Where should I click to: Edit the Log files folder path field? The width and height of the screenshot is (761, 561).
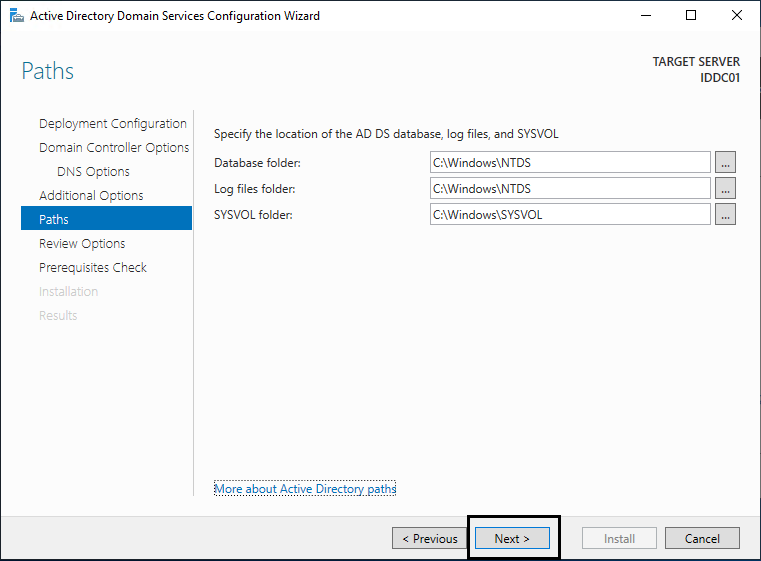pyautogui.click(x=570, y=188)
